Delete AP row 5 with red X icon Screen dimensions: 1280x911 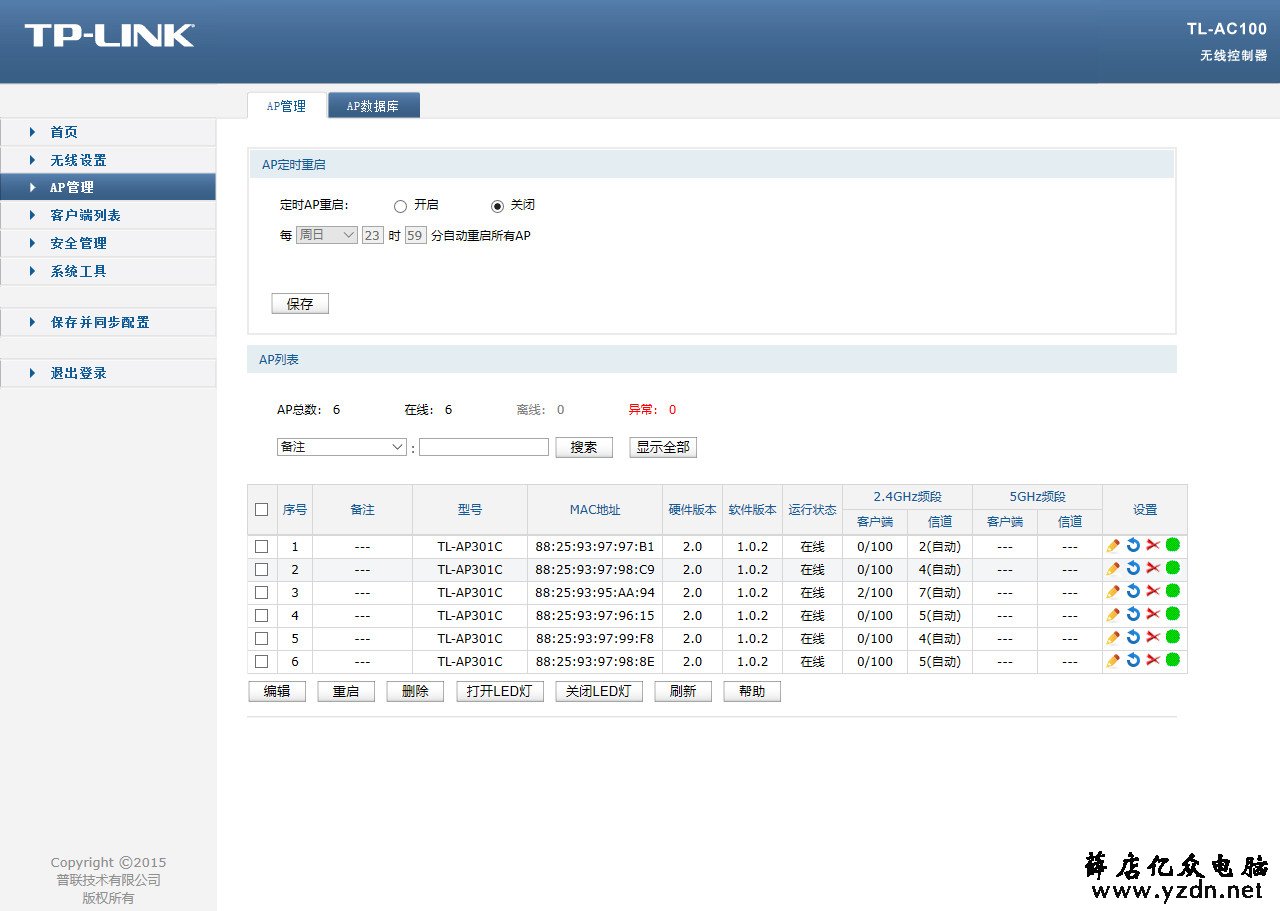1153,637
